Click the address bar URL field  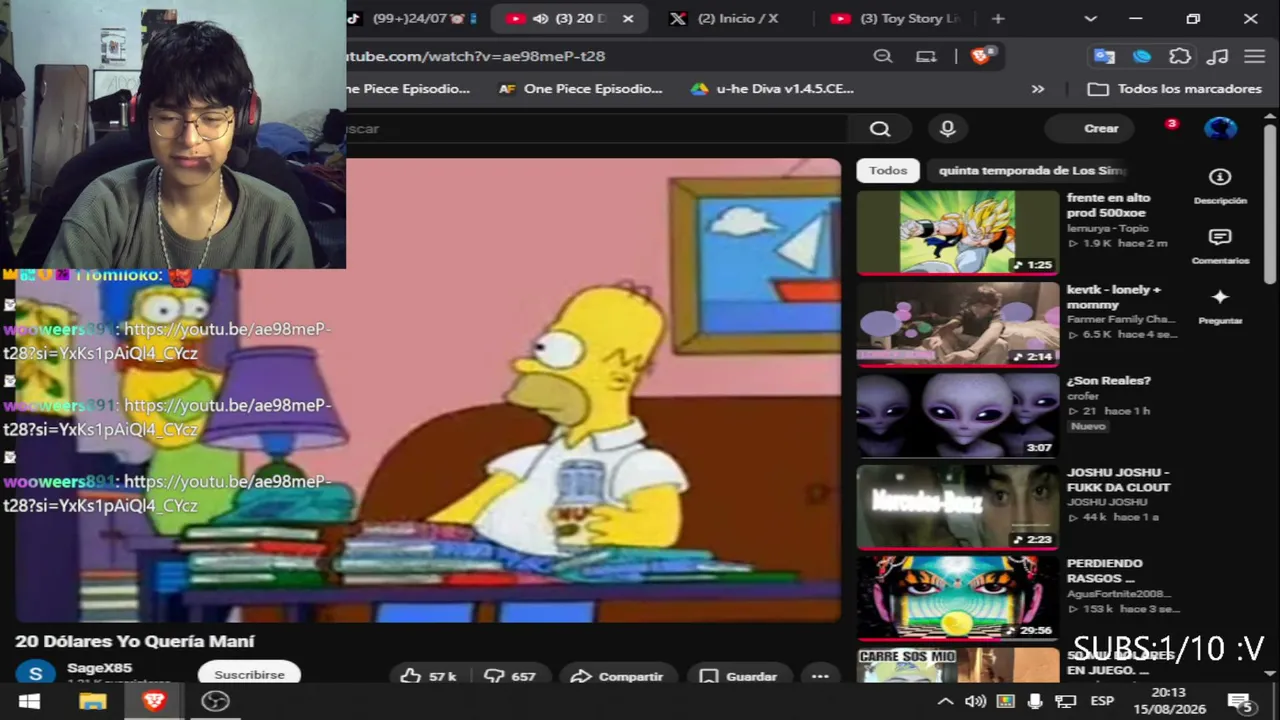click(600, 56)
